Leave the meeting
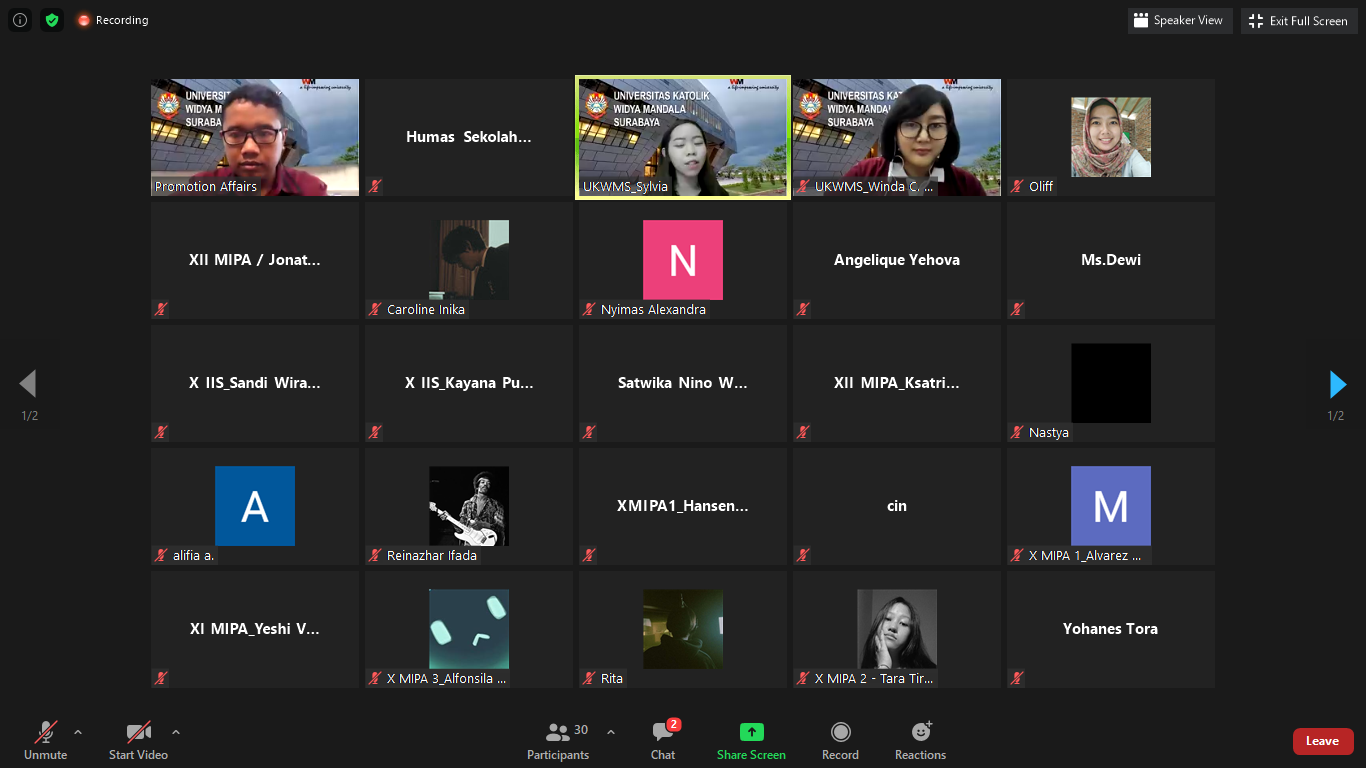 coord(1322,741)
